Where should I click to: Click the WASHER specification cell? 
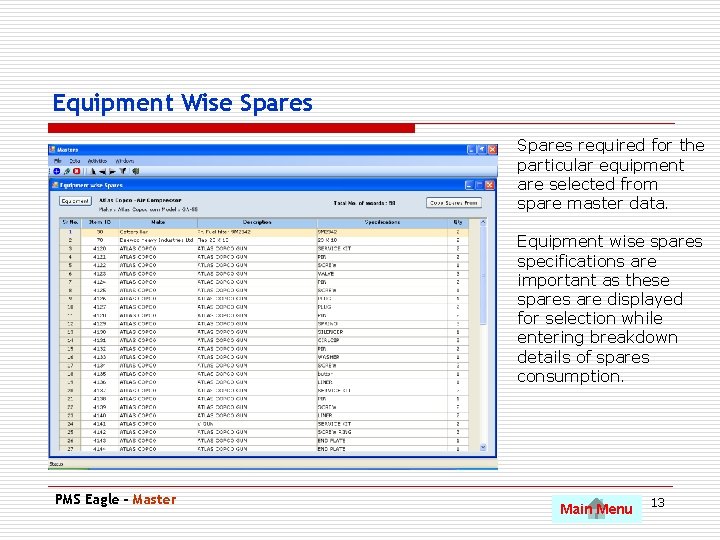point(382,357)
